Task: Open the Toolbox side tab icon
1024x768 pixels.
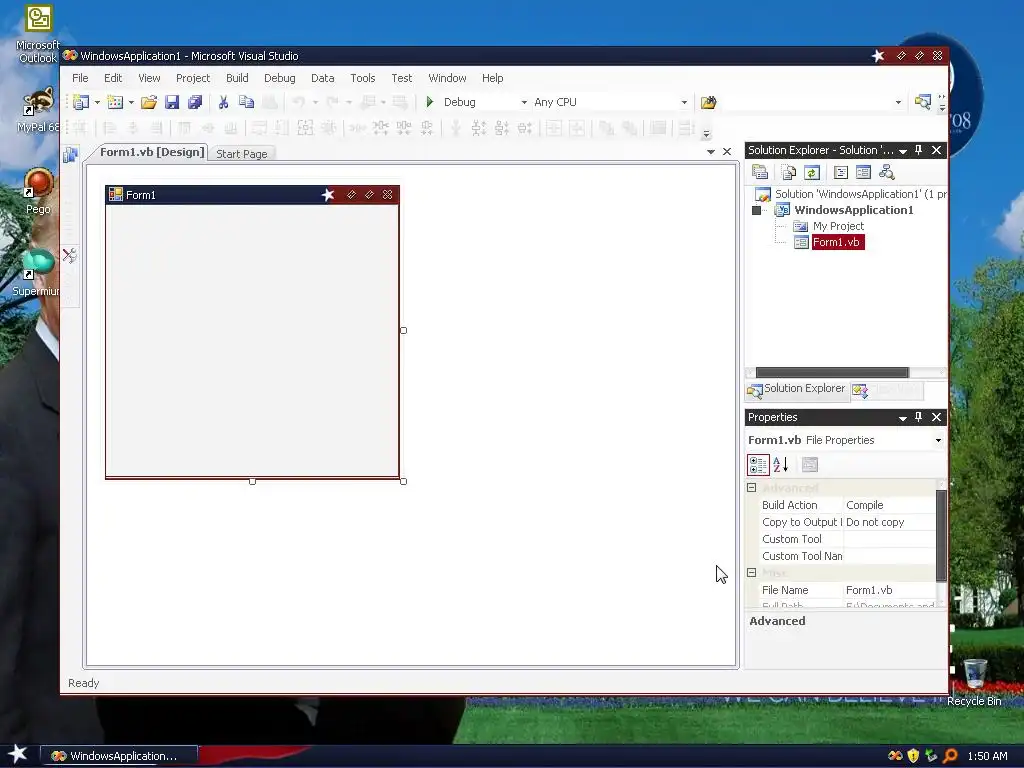Action: [x=70, y=255]
